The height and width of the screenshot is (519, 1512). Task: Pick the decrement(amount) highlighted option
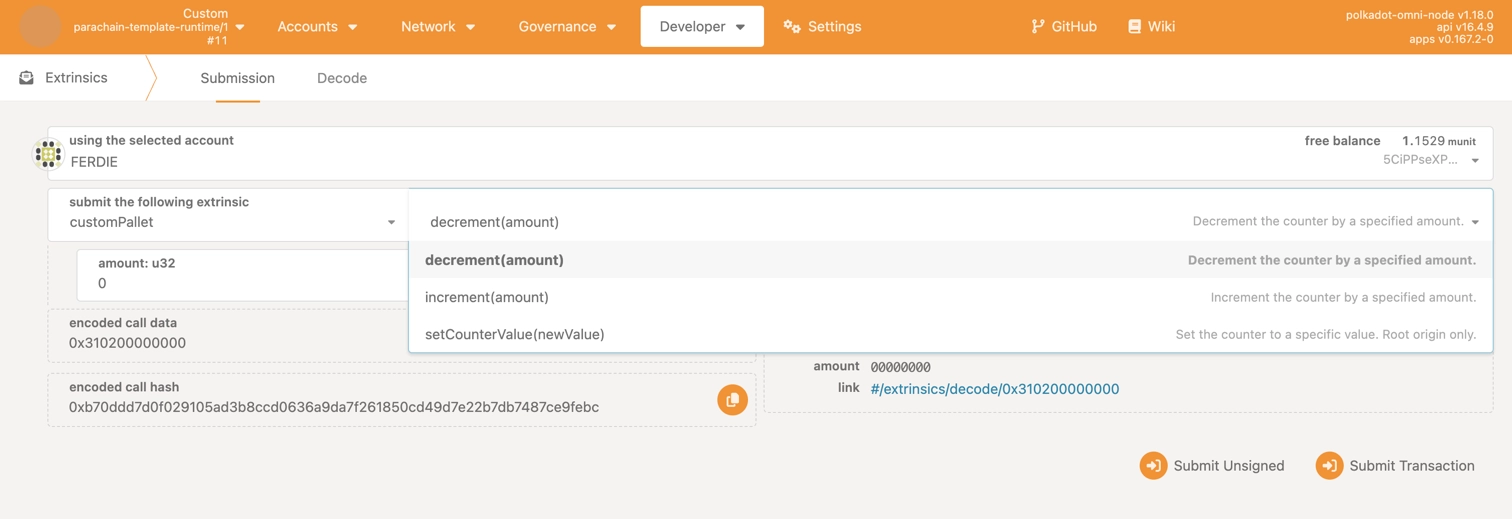(x=494, y=260)
